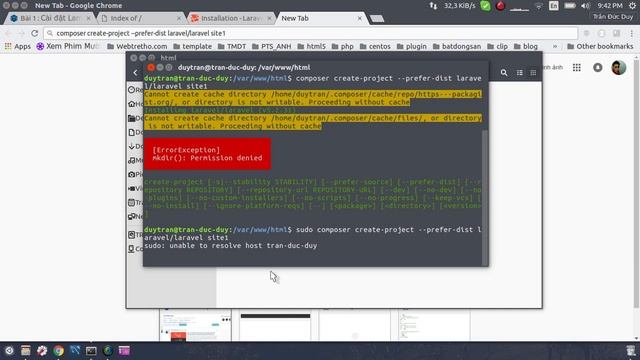The height and width of the screenshot is (360, 640).
Task: Open the system settings gear menu
Action: [x=632, y=6]
